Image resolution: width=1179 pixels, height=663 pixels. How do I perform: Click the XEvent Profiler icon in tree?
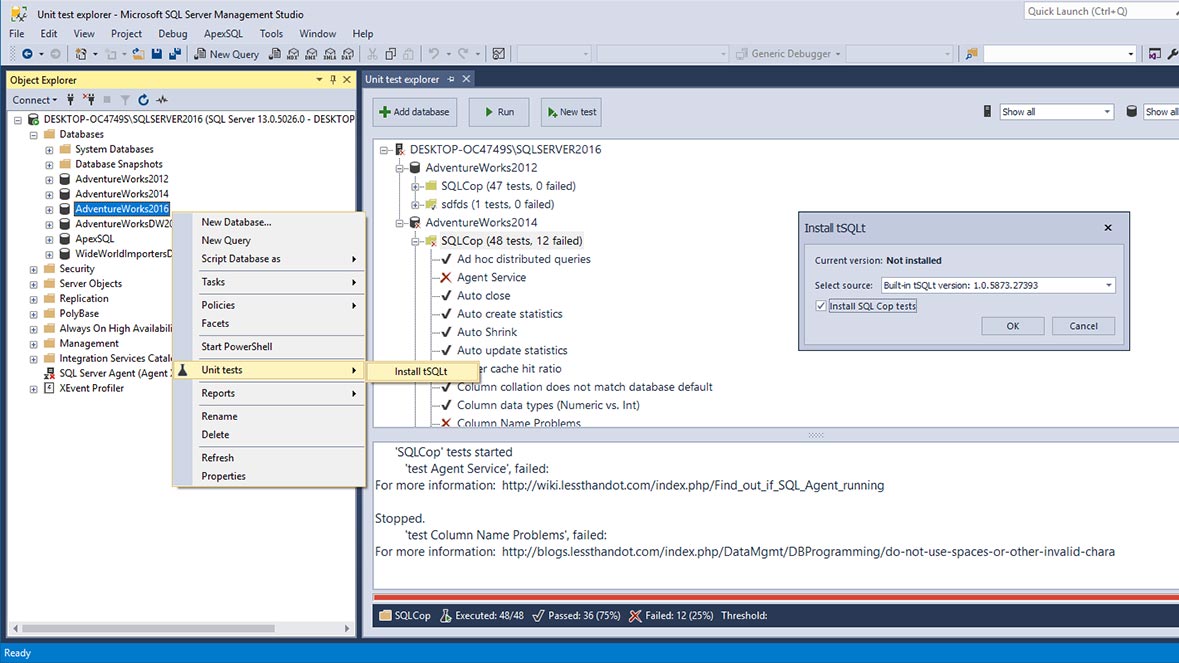pyautogui.click(x=50, y=389)
